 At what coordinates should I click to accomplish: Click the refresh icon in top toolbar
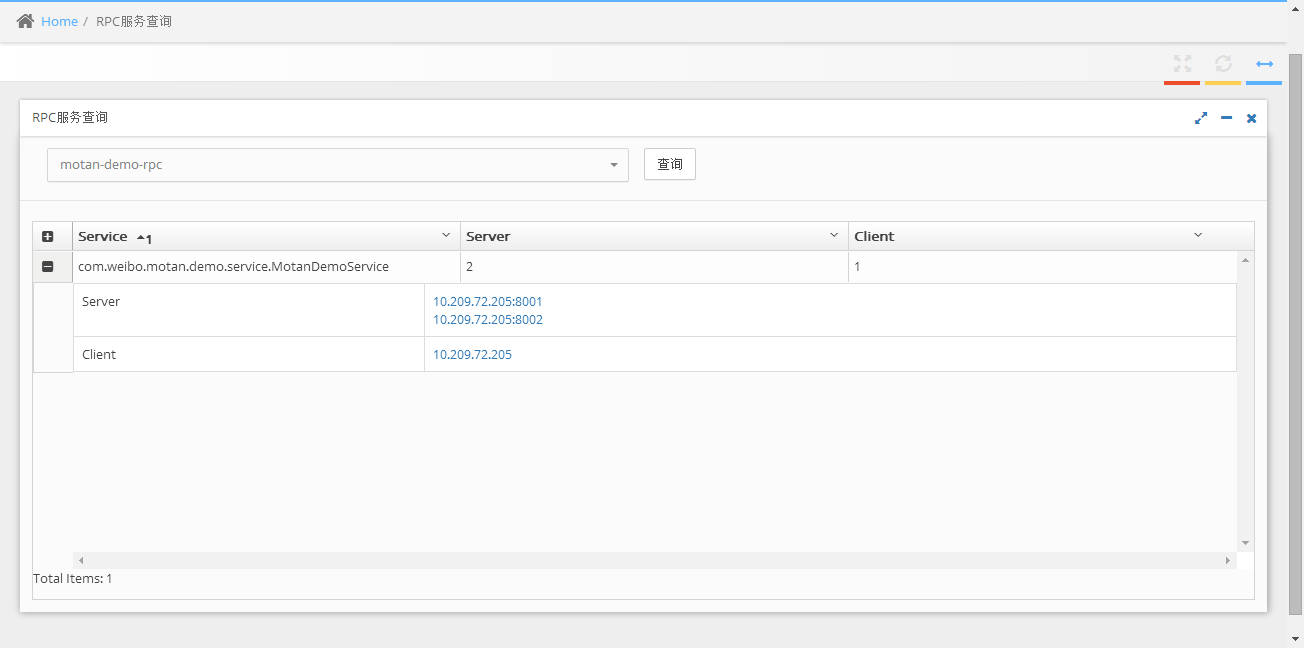(1223, 64)
